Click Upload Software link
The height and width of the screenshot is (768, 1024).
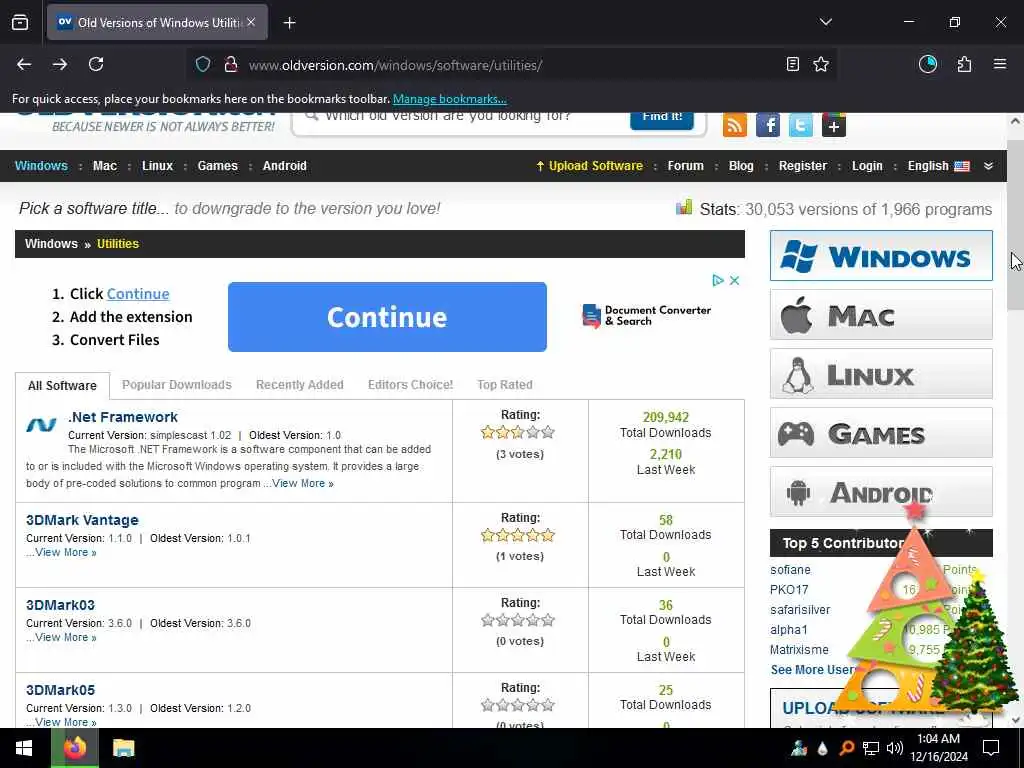coord(589,166)
